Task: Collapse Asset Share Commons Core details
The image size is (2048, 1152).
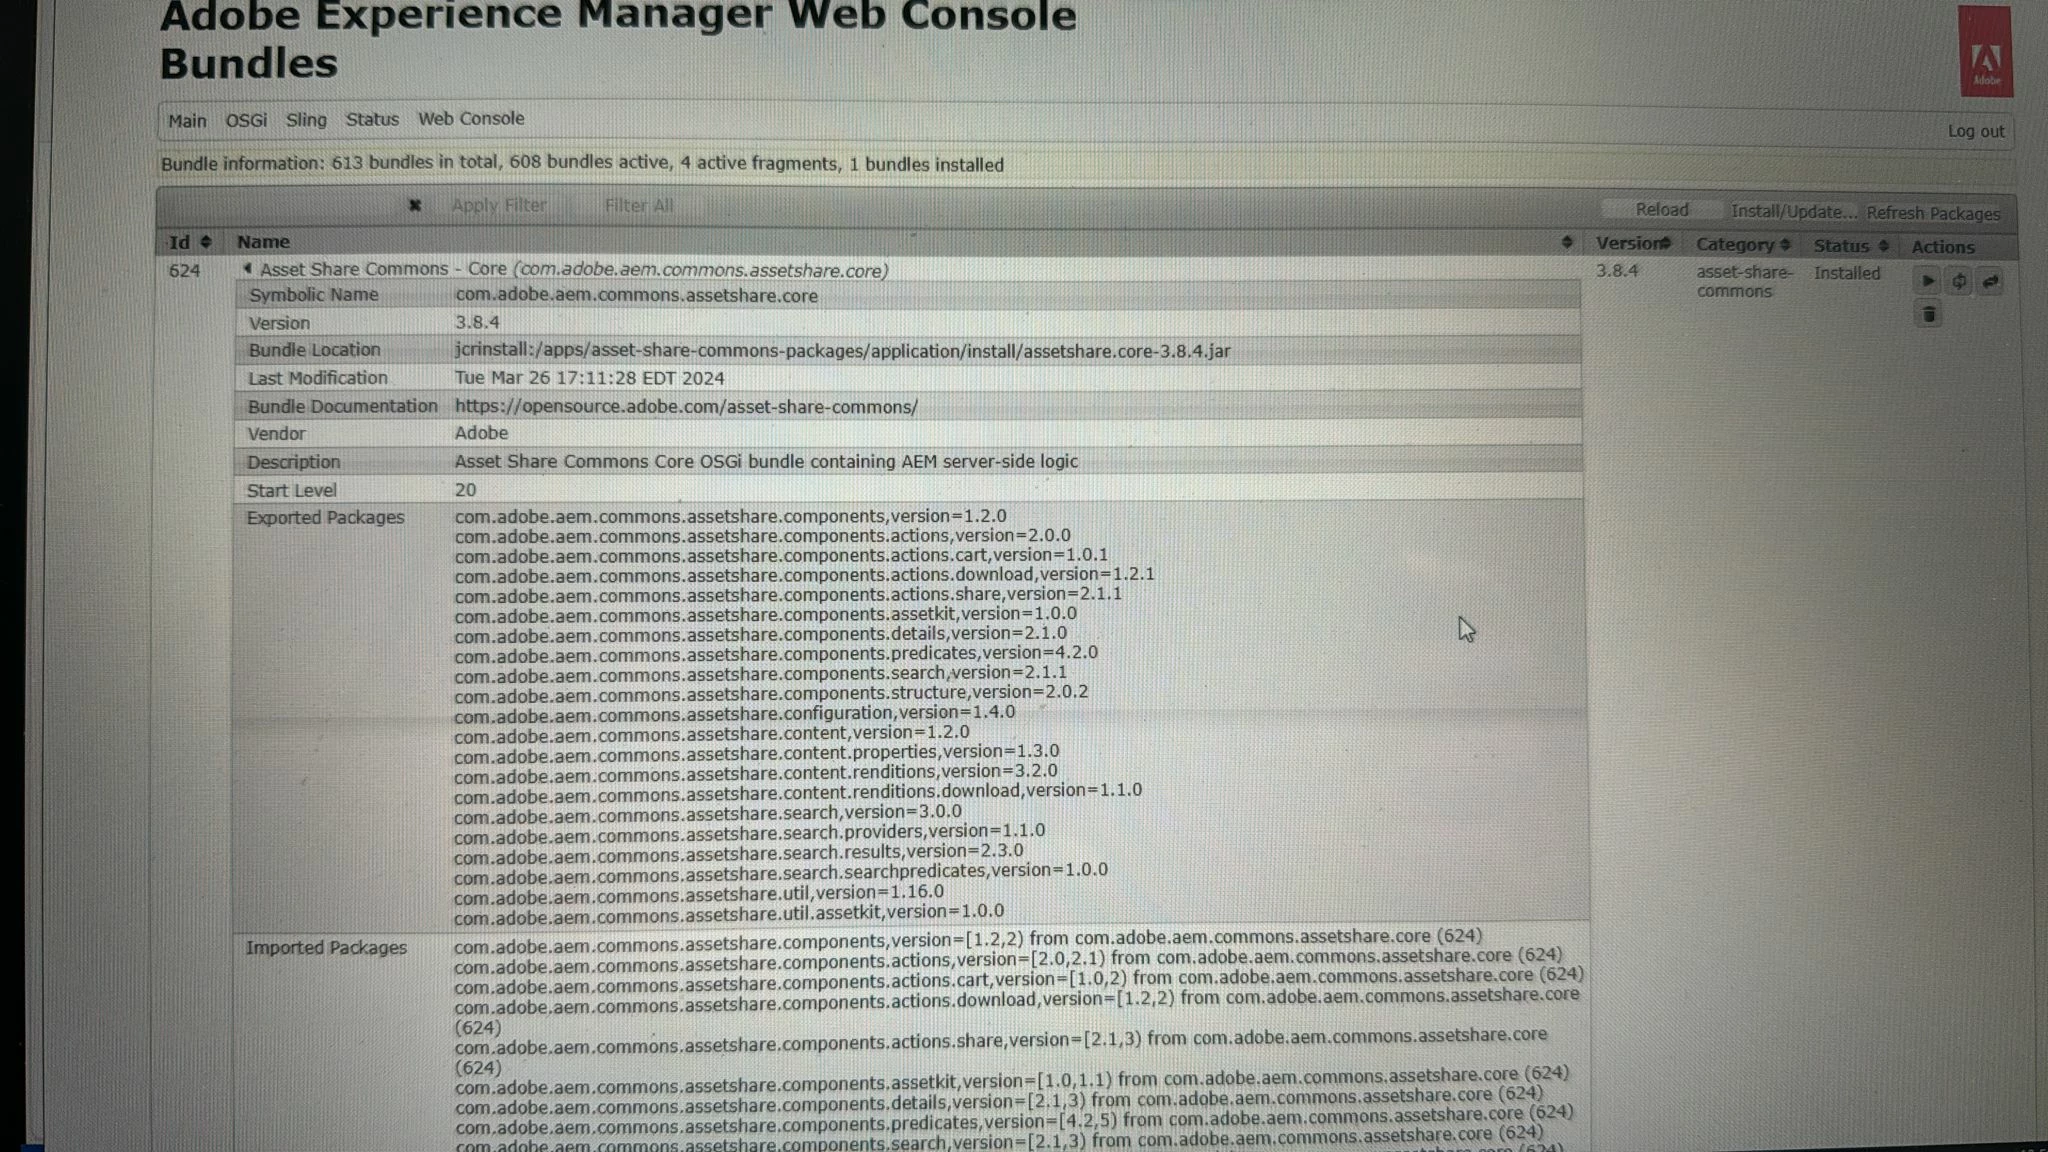Action: (x=247, y=269)
